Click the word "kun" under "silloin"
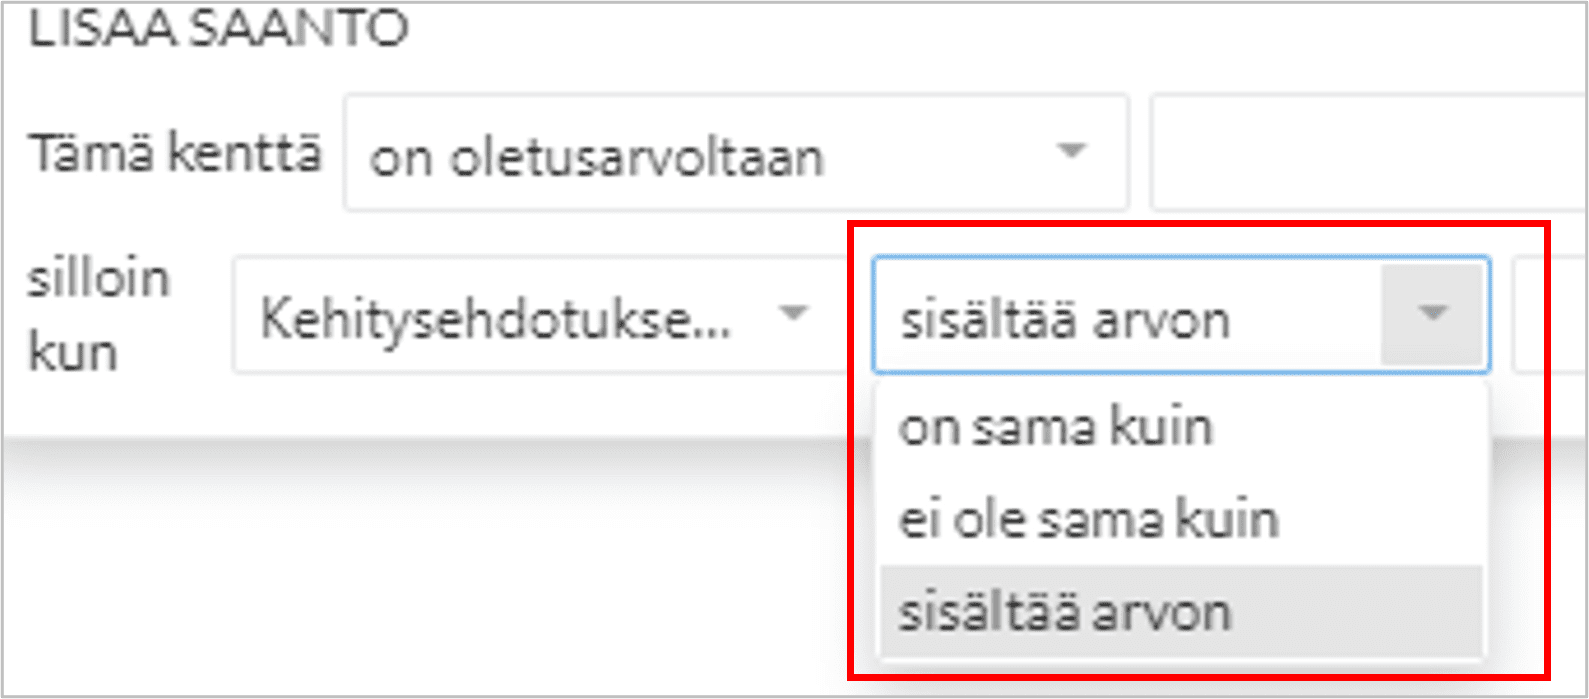The width and height of the screenshot is (1589, 699). [72, 352]
